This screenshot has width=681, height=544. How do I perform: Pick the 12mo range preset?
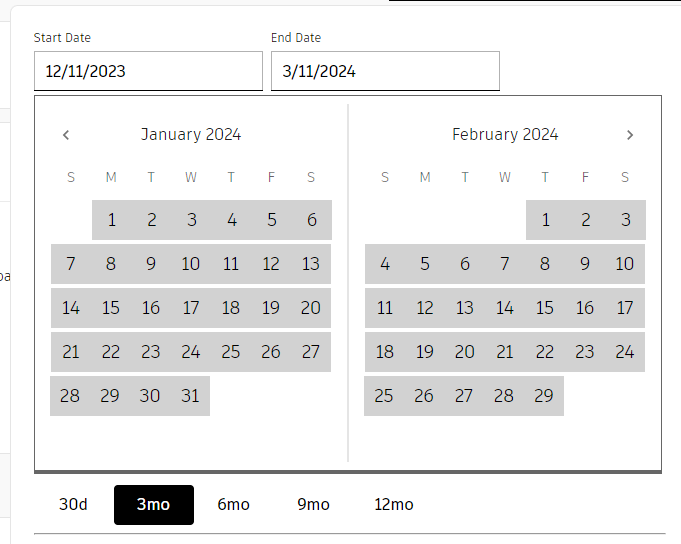click(x=393, y=504)
